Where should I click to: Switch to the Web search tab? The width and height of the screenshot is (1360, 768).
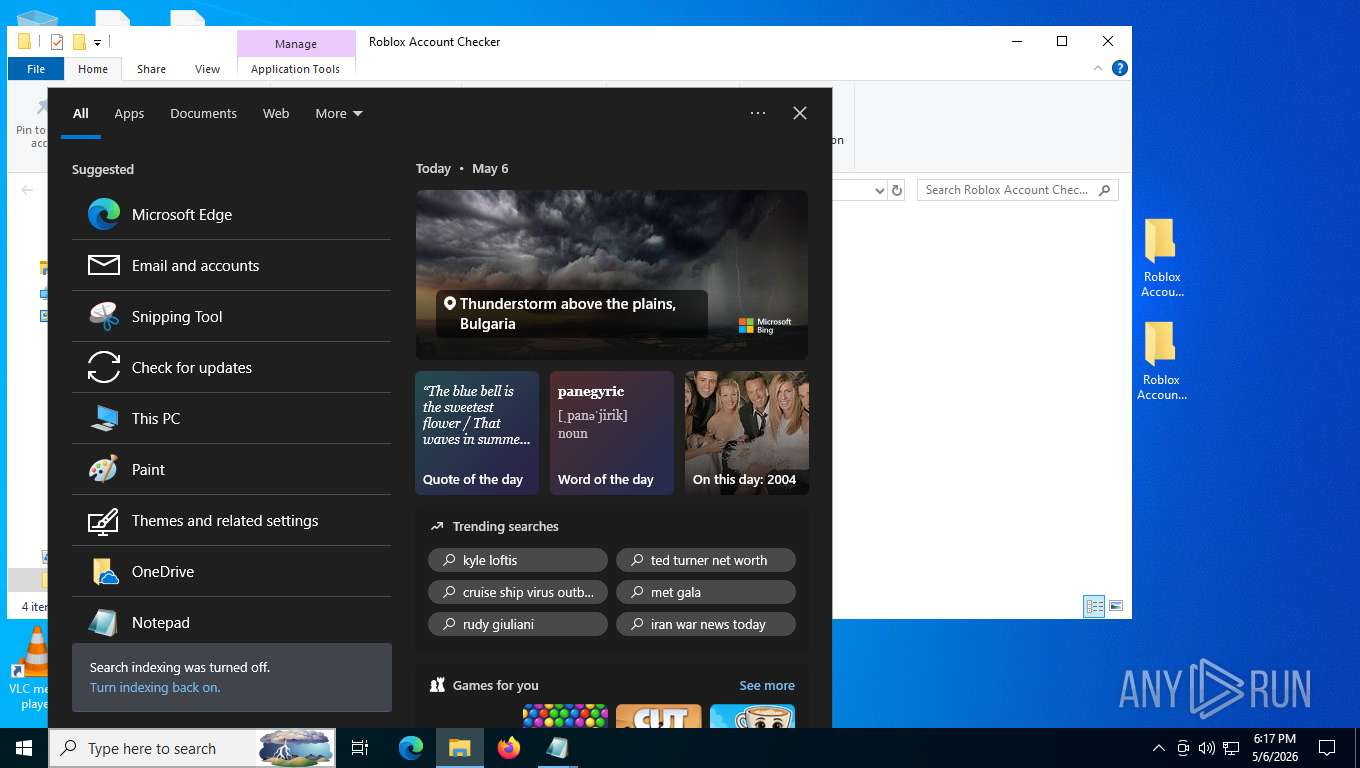click(276, 113)
